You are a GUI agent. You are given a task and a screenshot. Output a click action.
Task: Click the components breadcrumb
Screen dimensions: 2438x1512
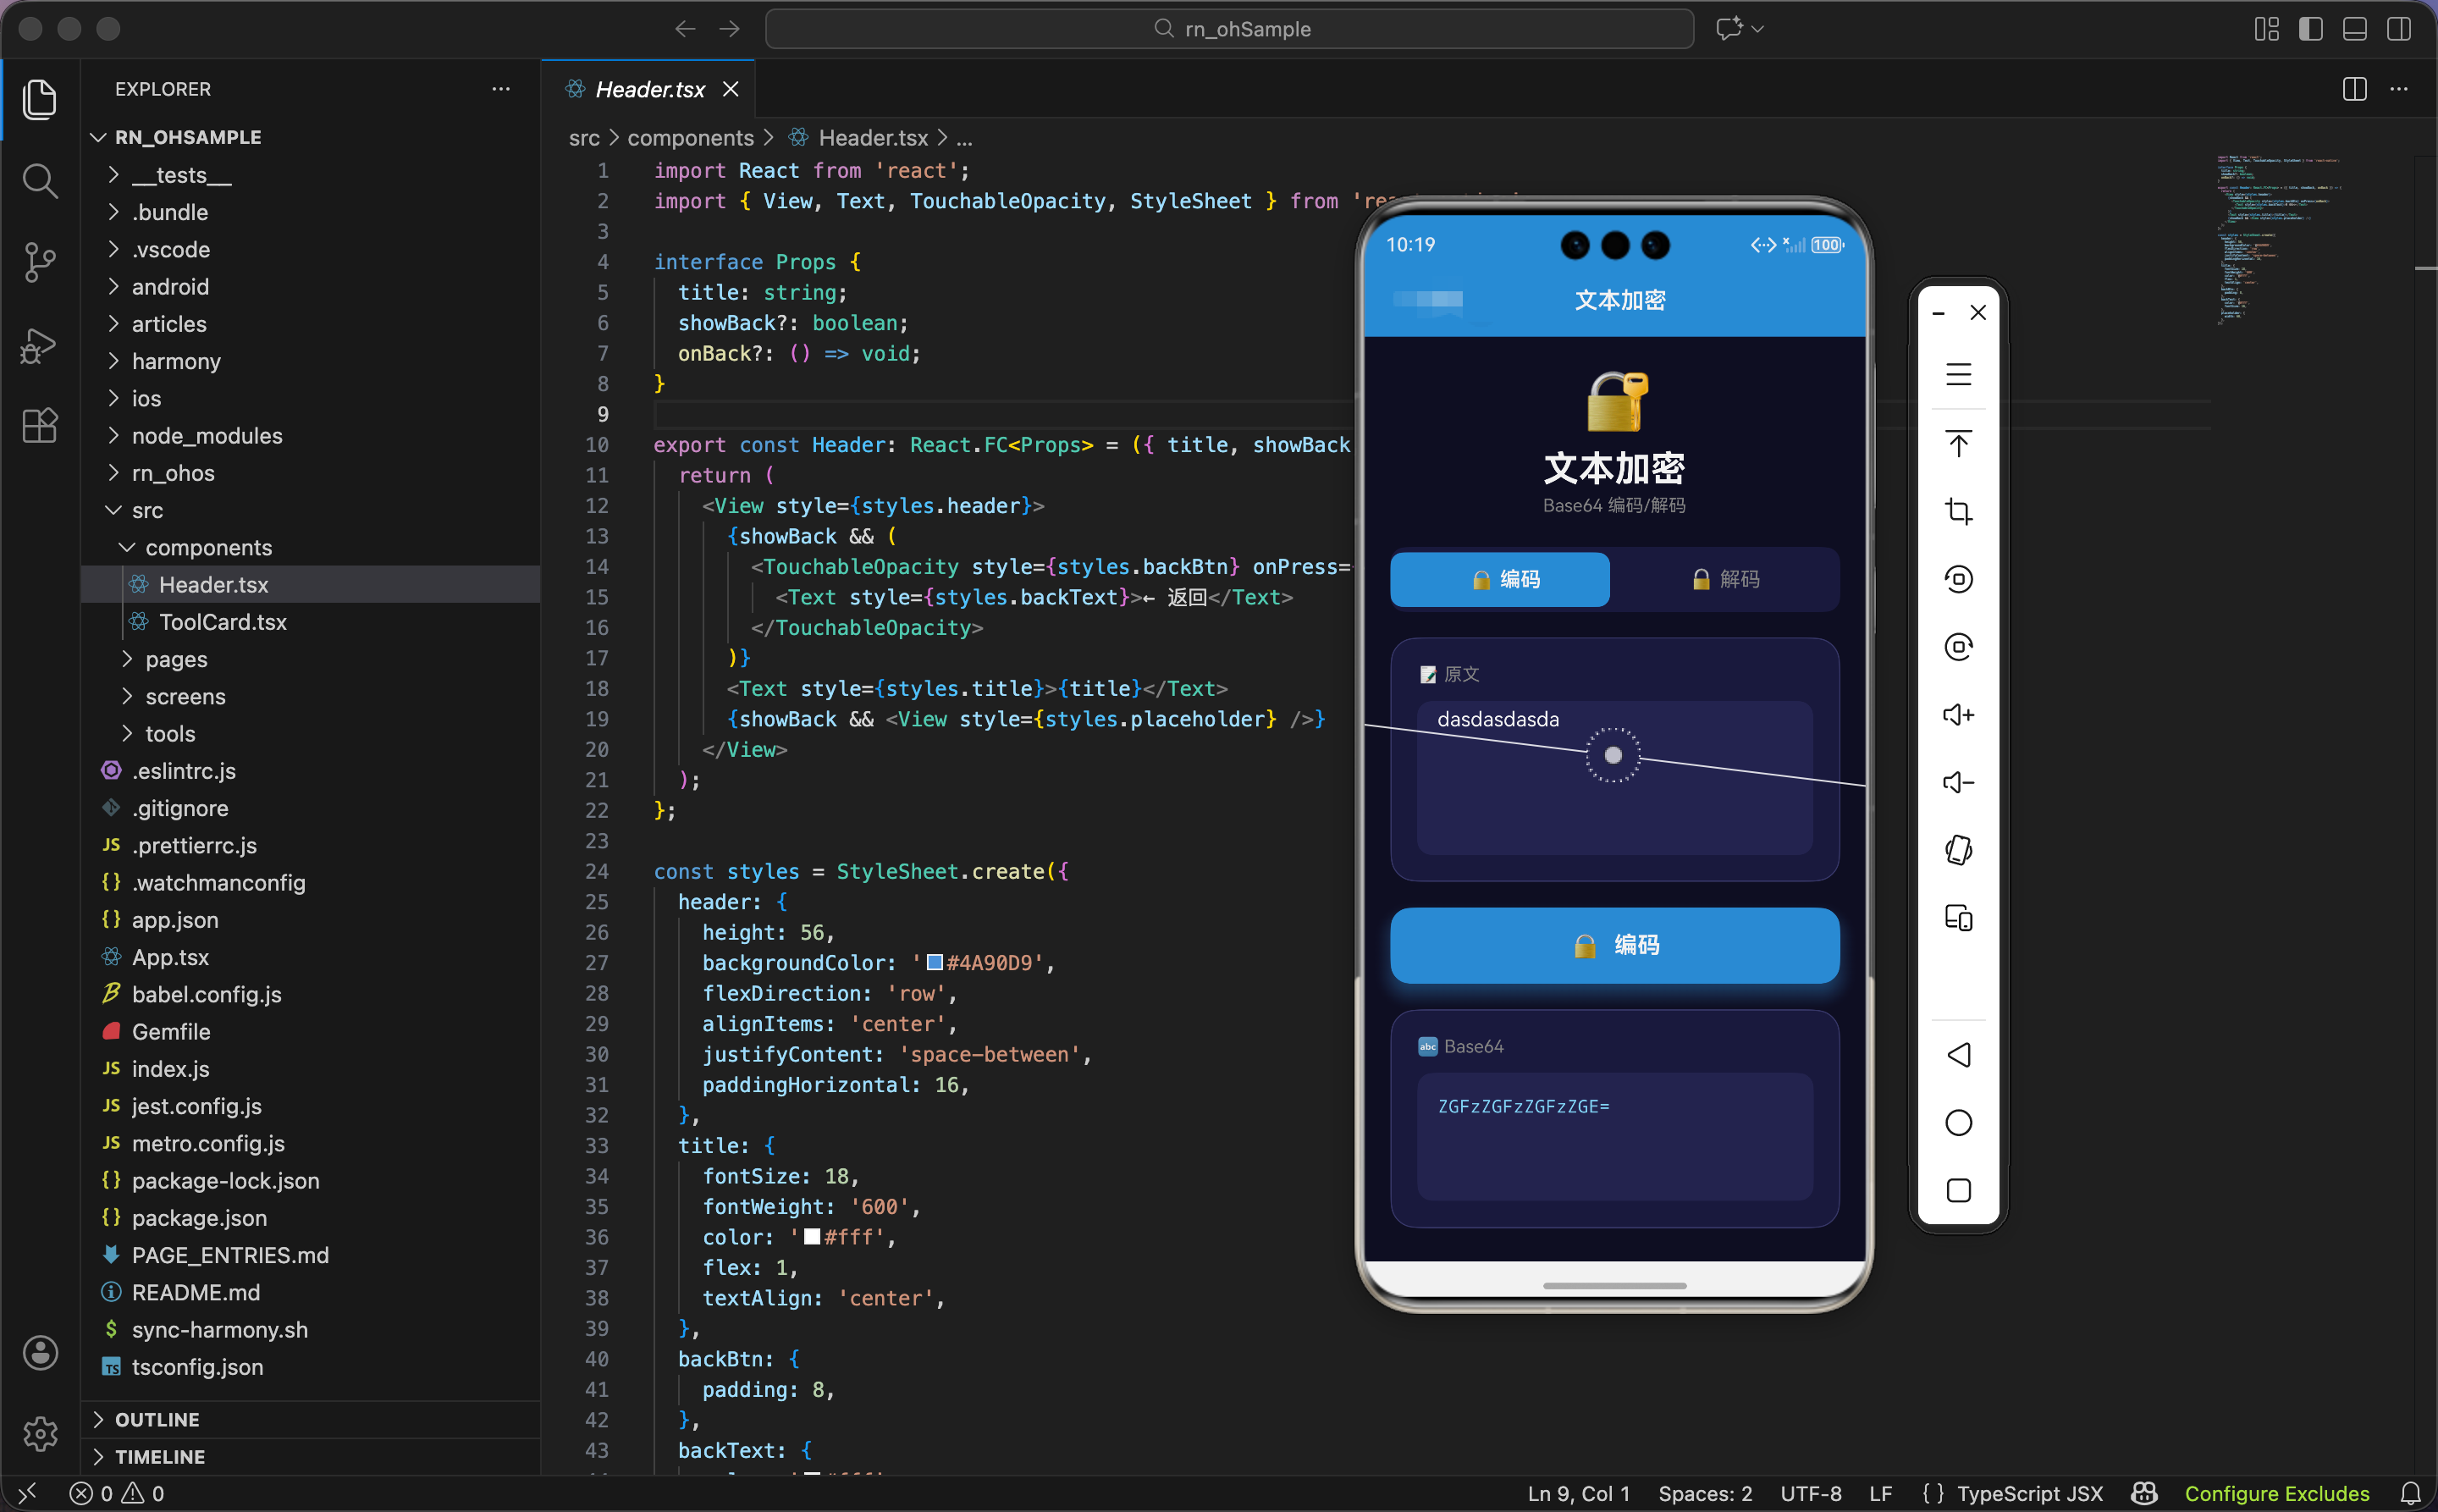click(x=690, y=138)
